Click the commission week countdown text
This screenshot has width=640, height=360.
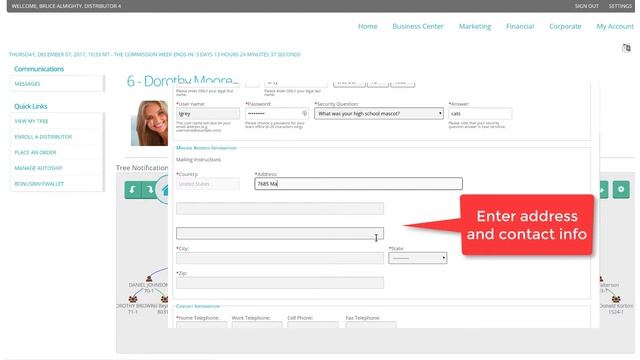click(x=155, y=54)
